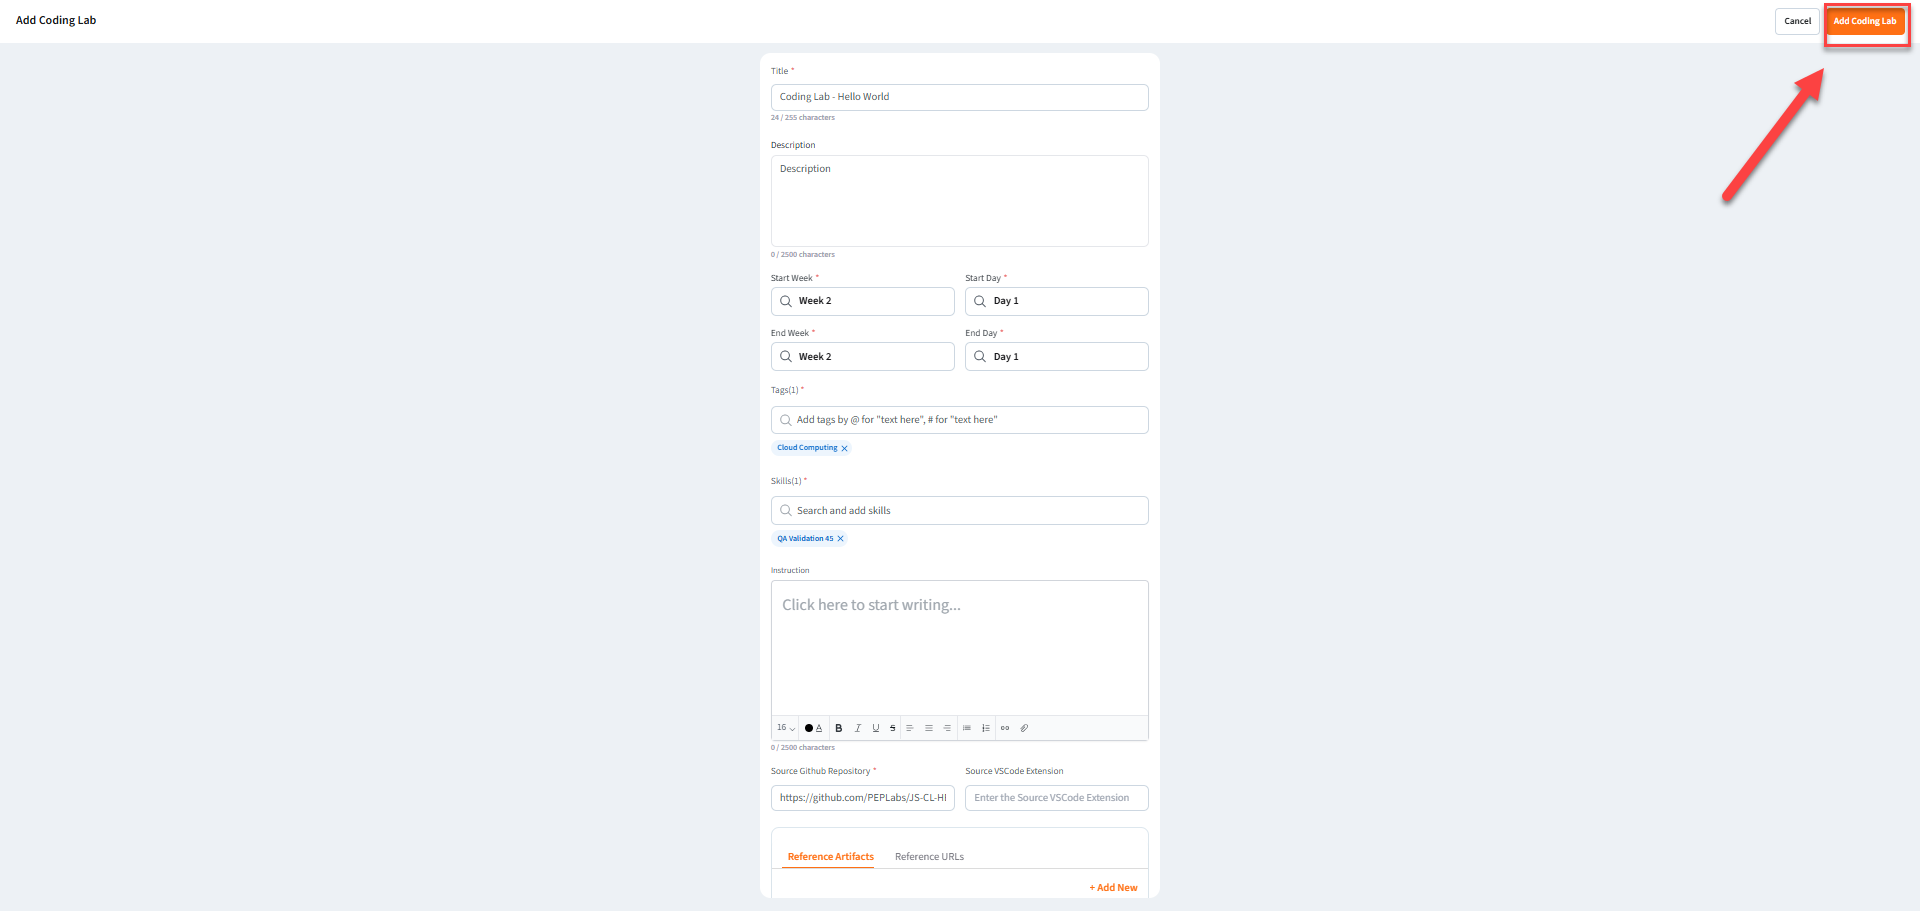The width and height of the screenshot is (1920, 911).
Task: Open the font size 16 dropdown
Action: [786, 728]
